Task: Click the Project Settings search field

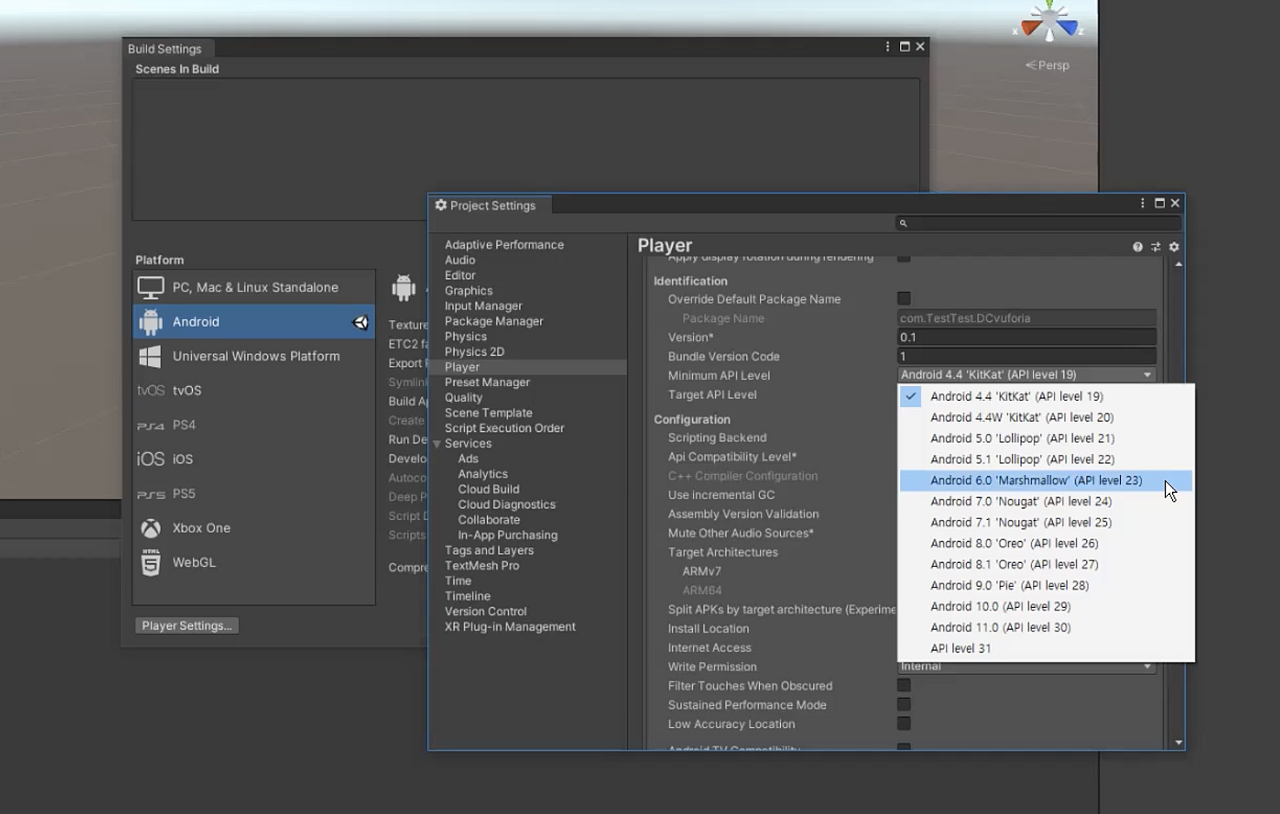Action: 1038,224
